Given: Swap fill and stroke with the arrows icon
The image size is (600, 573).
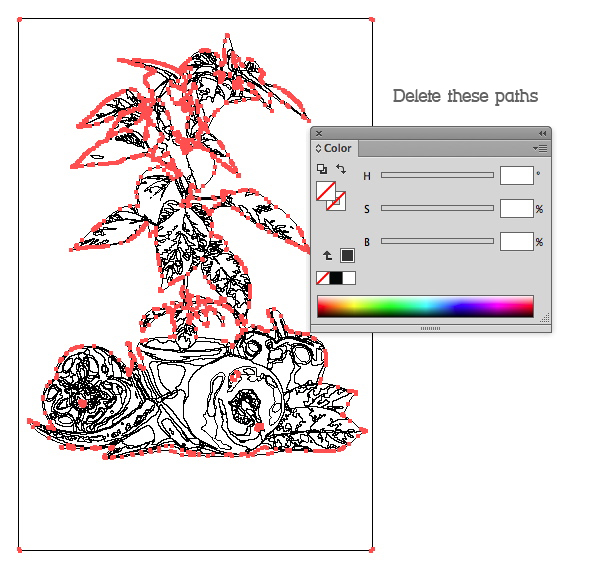Looking at the screenshot, I should 341,169.
